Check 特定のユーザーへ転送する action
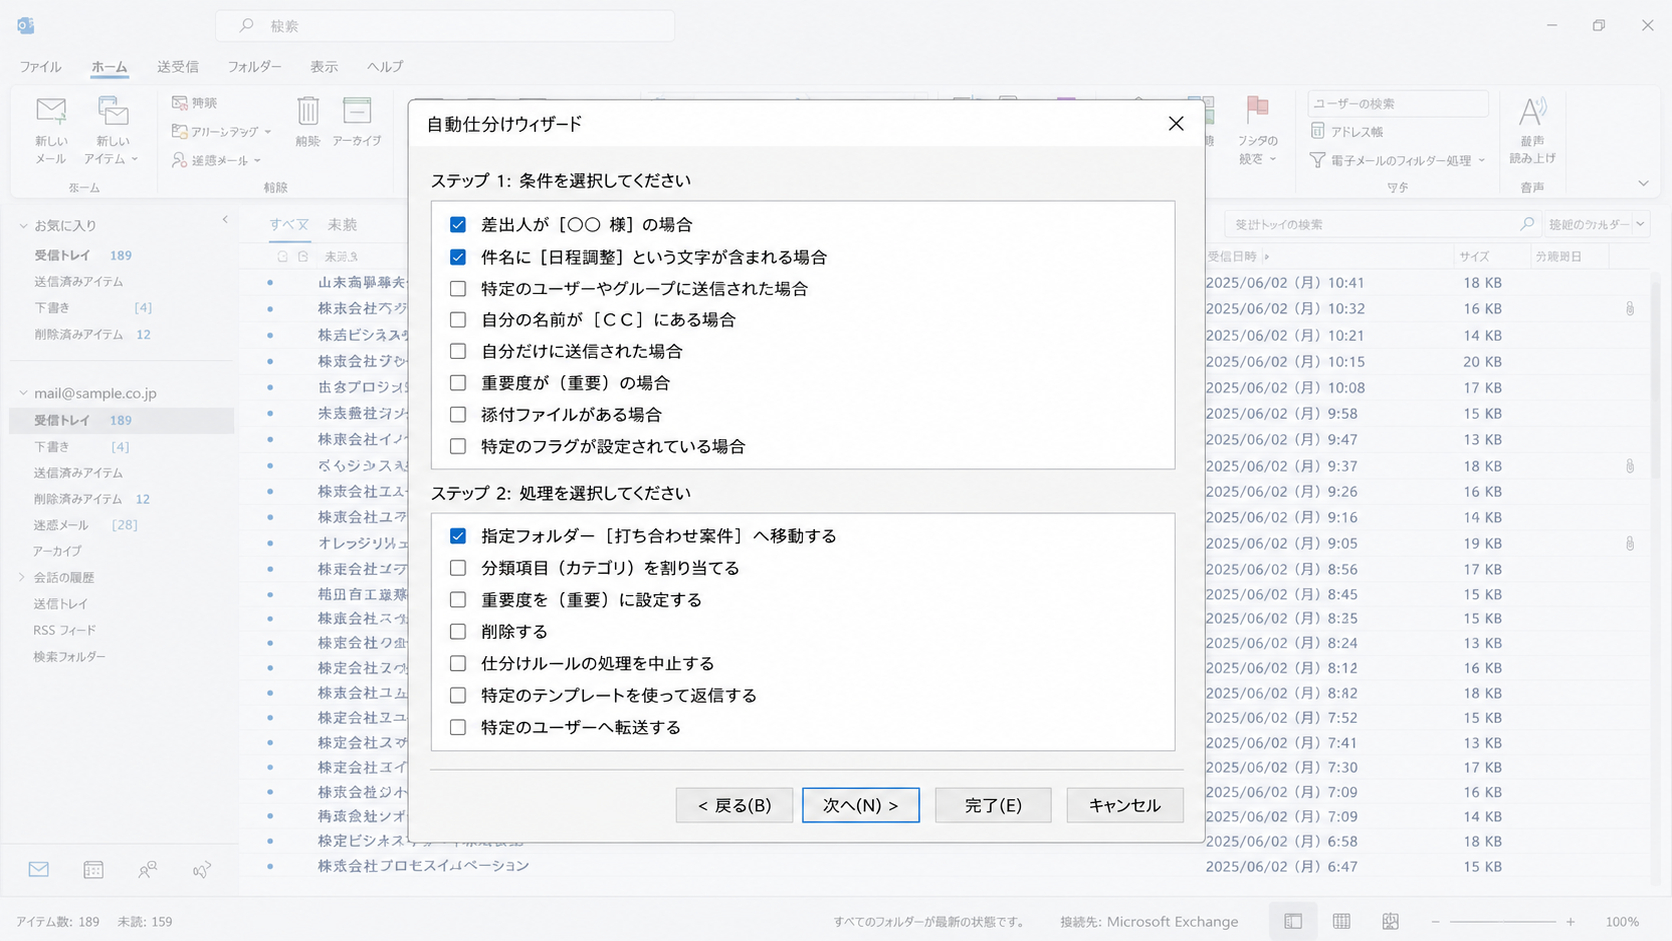Viewport: 1672px width, 941px height. pos(458,727)
